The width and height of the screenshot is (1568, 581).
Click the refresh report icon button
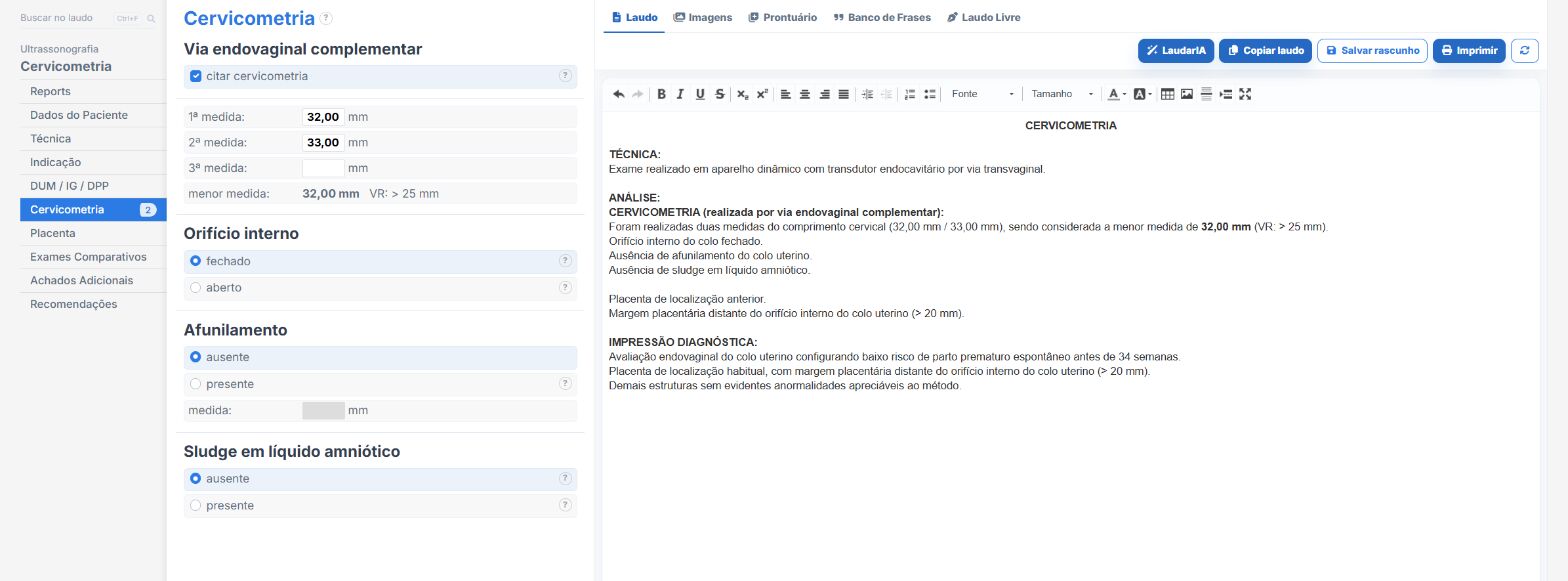point(1524,50)
